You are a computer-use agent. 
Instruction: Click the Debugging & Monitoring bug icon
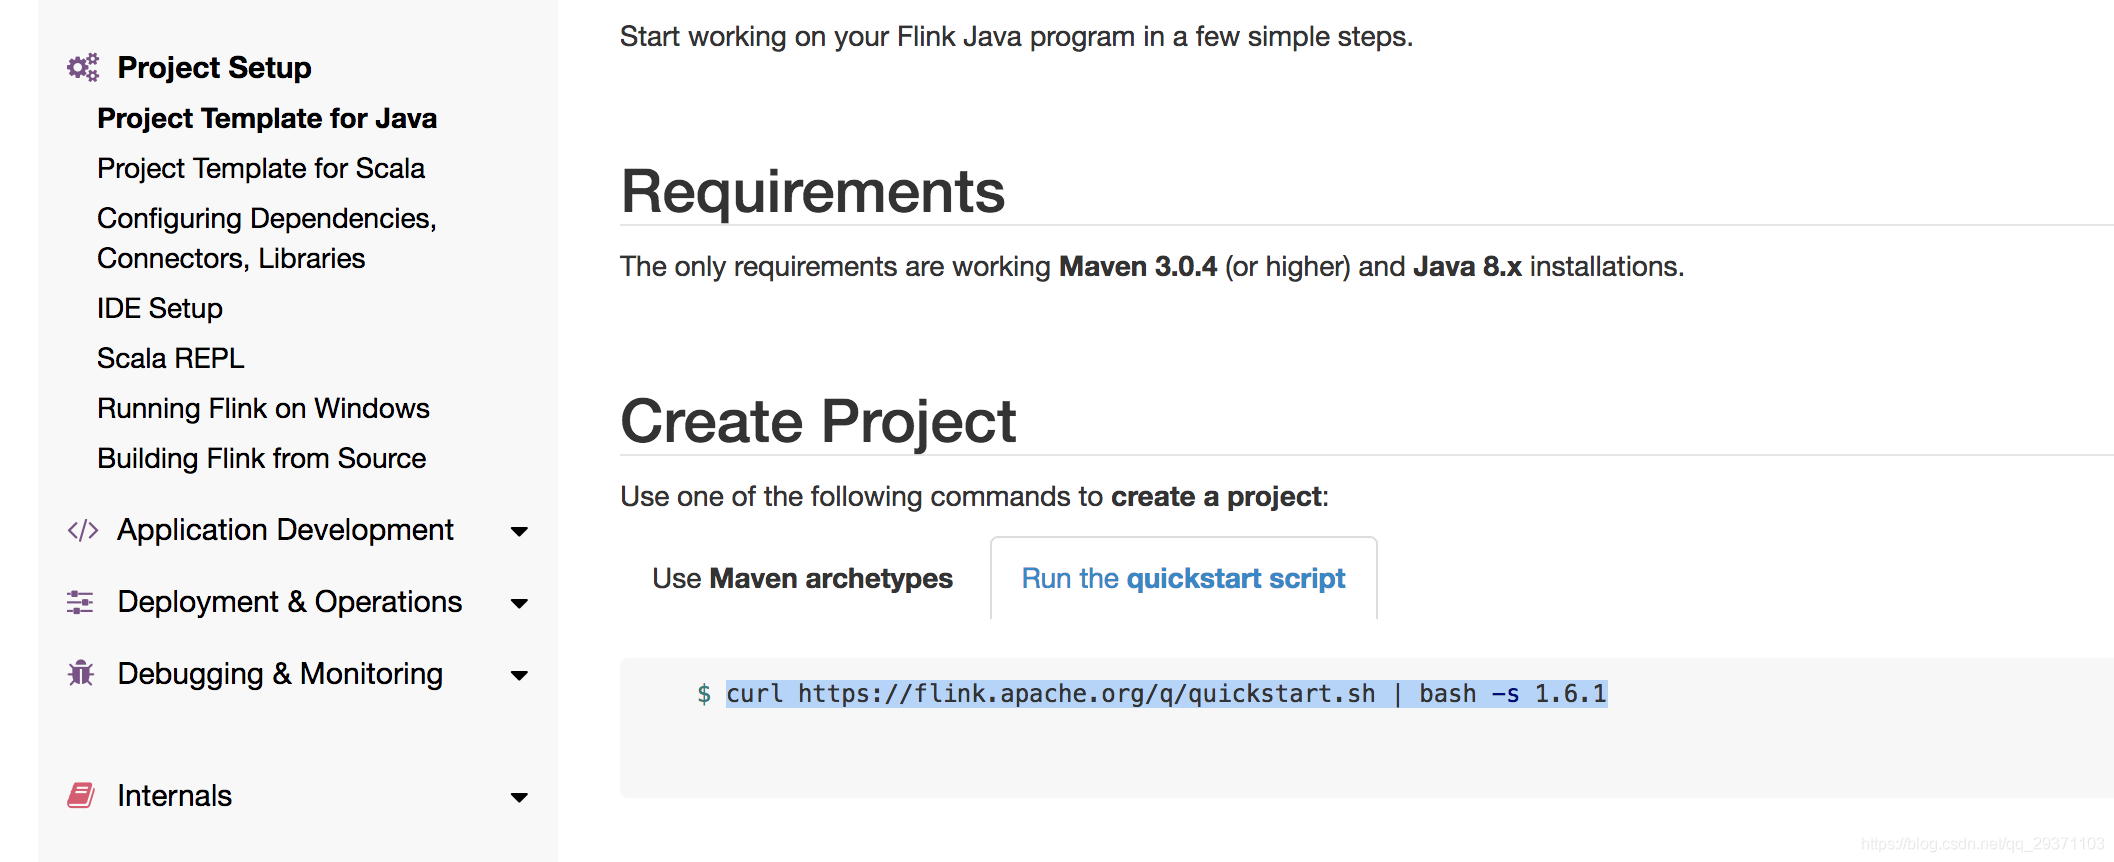coord(81,673)
